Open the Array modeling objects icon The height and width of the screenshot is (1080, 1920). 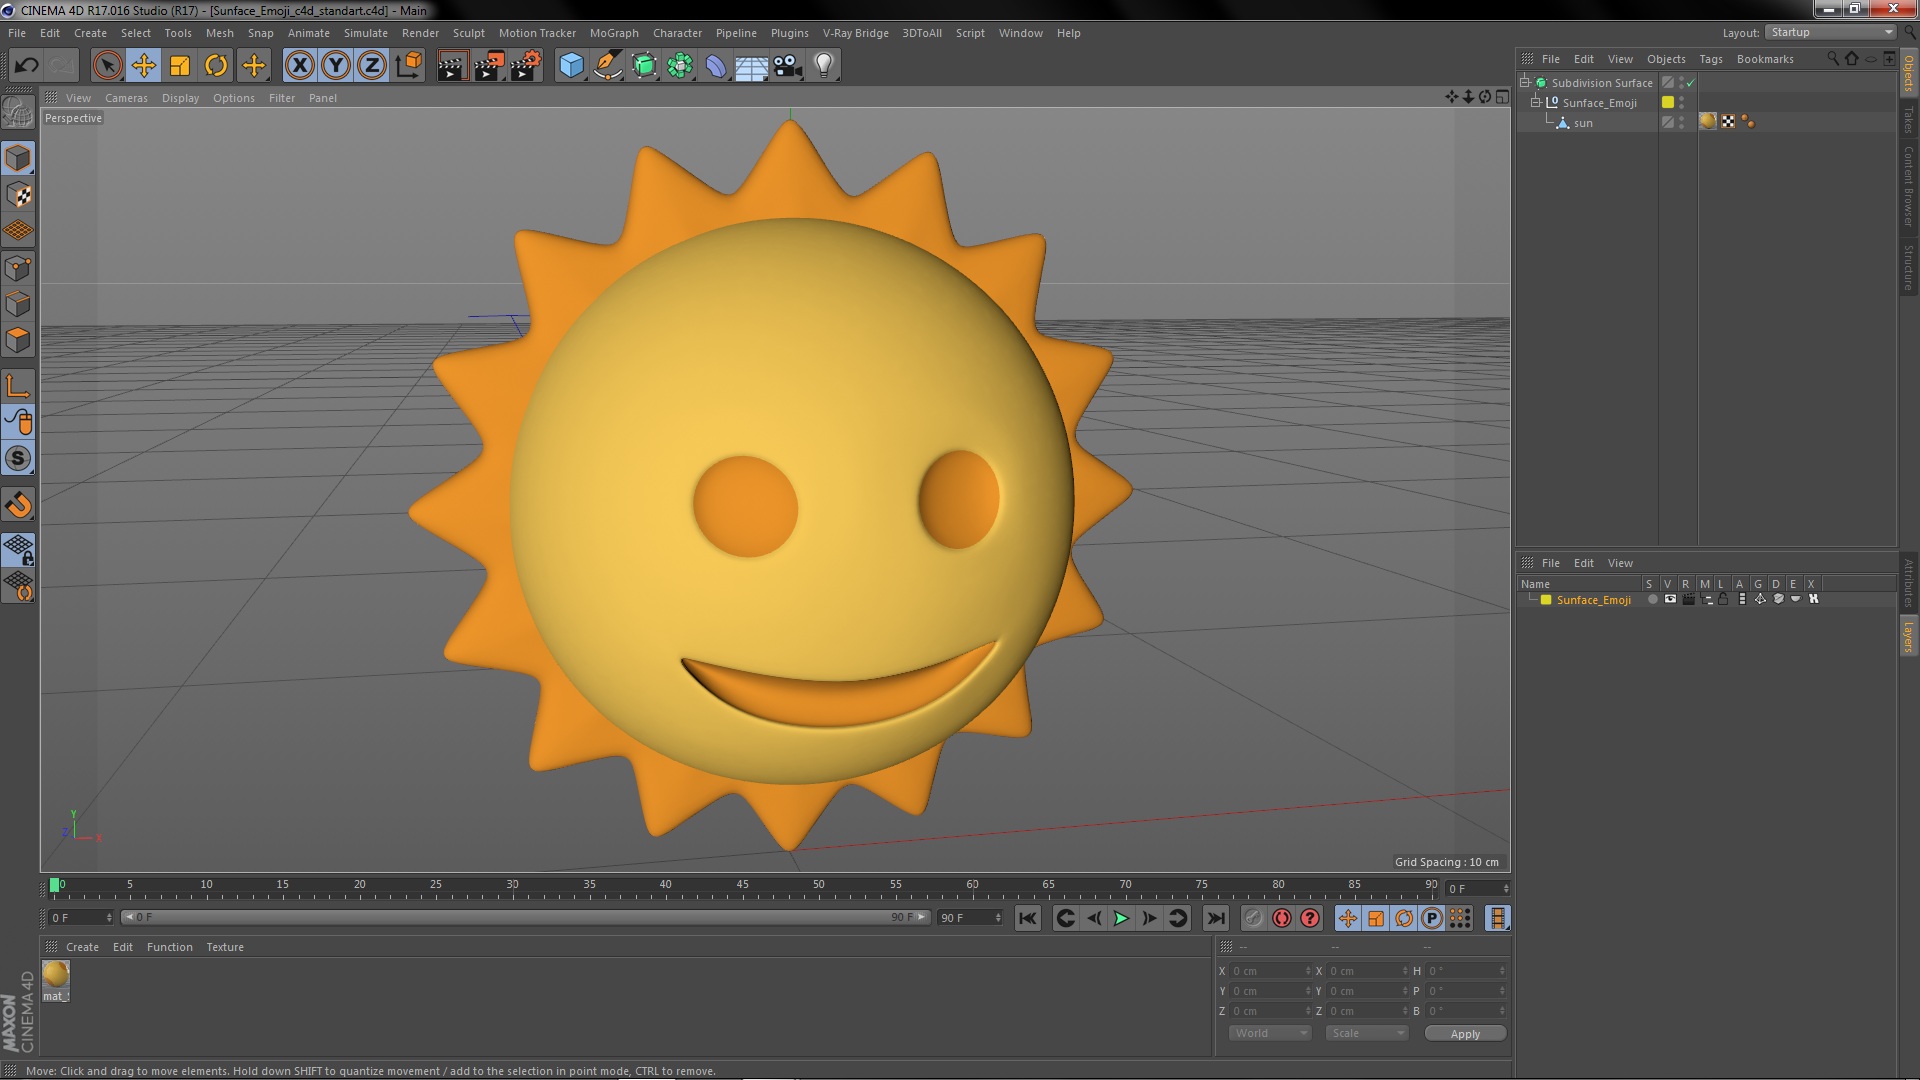[680, 66]
